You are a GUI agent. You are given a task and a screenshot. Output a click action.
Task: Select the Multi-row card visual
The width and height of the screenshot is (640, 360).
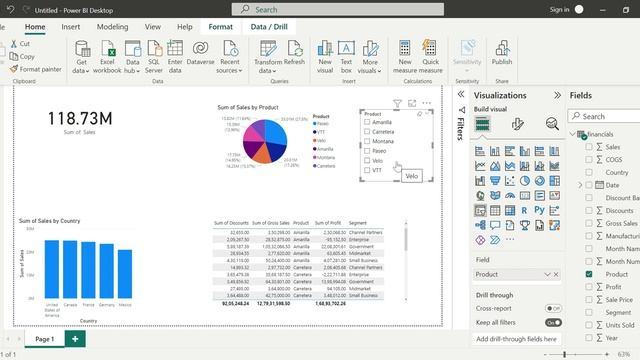(540, 196)
